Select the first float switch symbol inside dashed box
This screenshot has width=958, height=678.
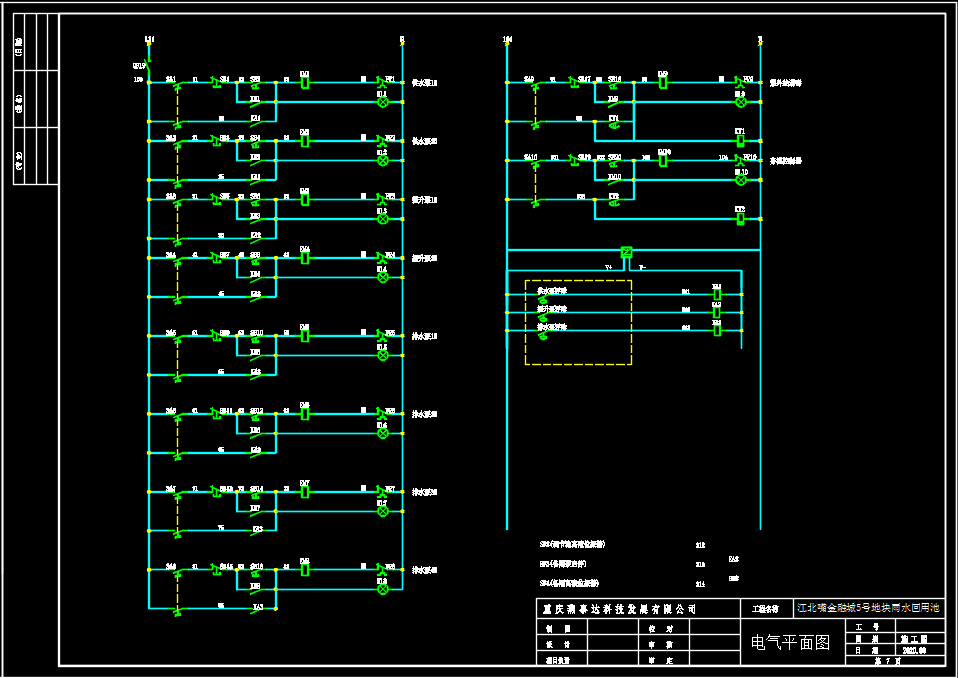coord(543,300)
